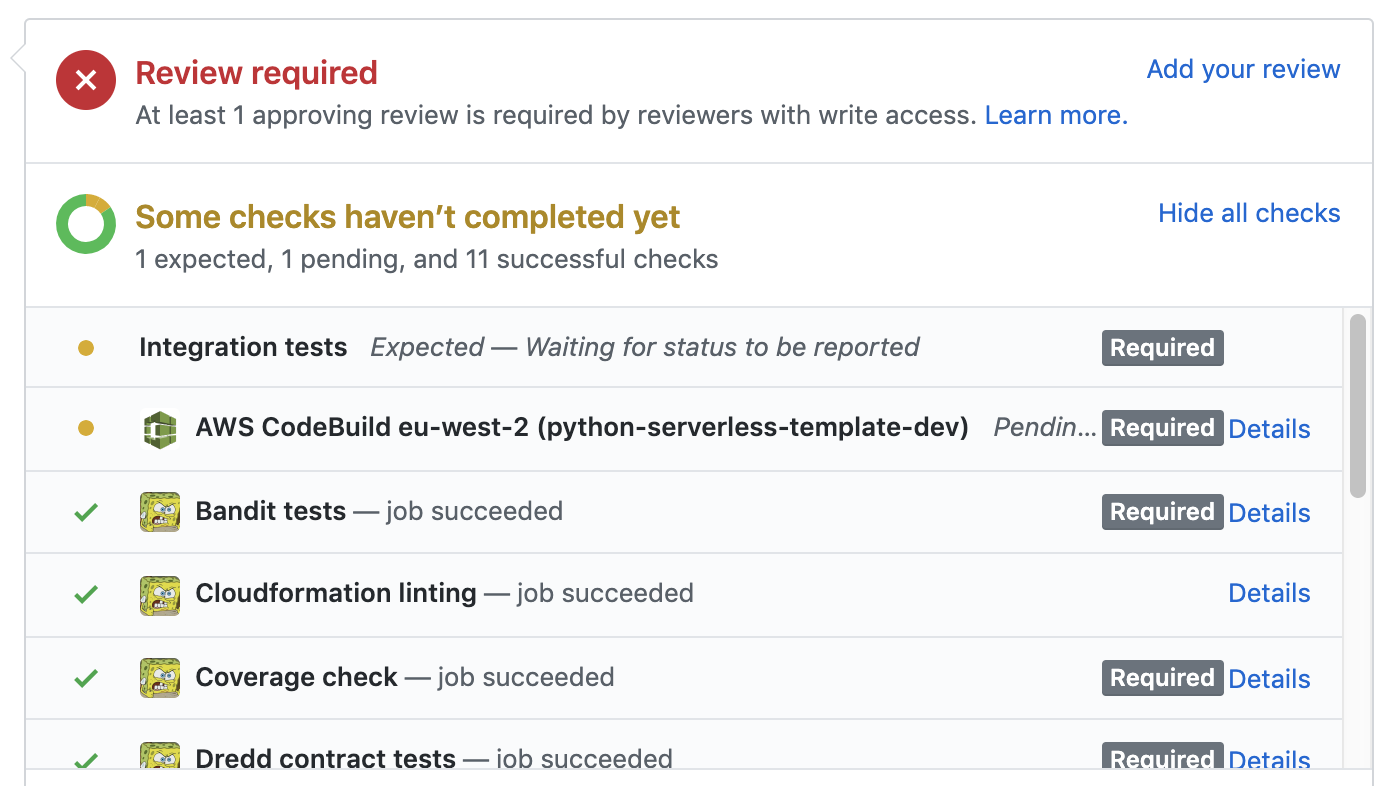Click the checks list scrollbar thumb

point(1357,405)
